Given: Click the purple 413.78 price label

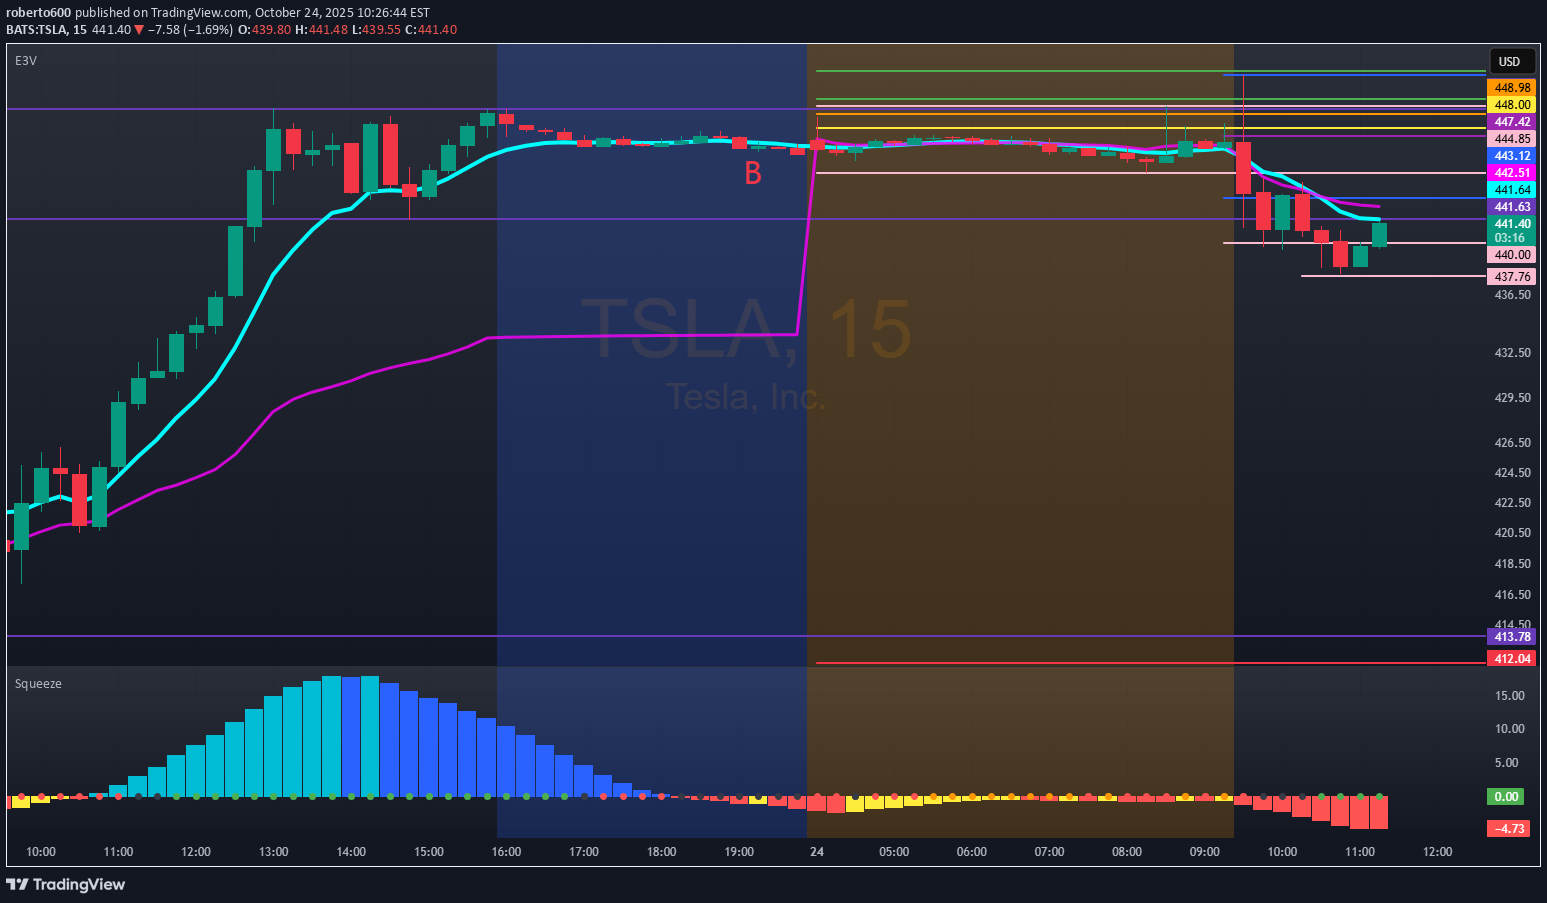Looking at the screenshot, I should [1512, 637].
